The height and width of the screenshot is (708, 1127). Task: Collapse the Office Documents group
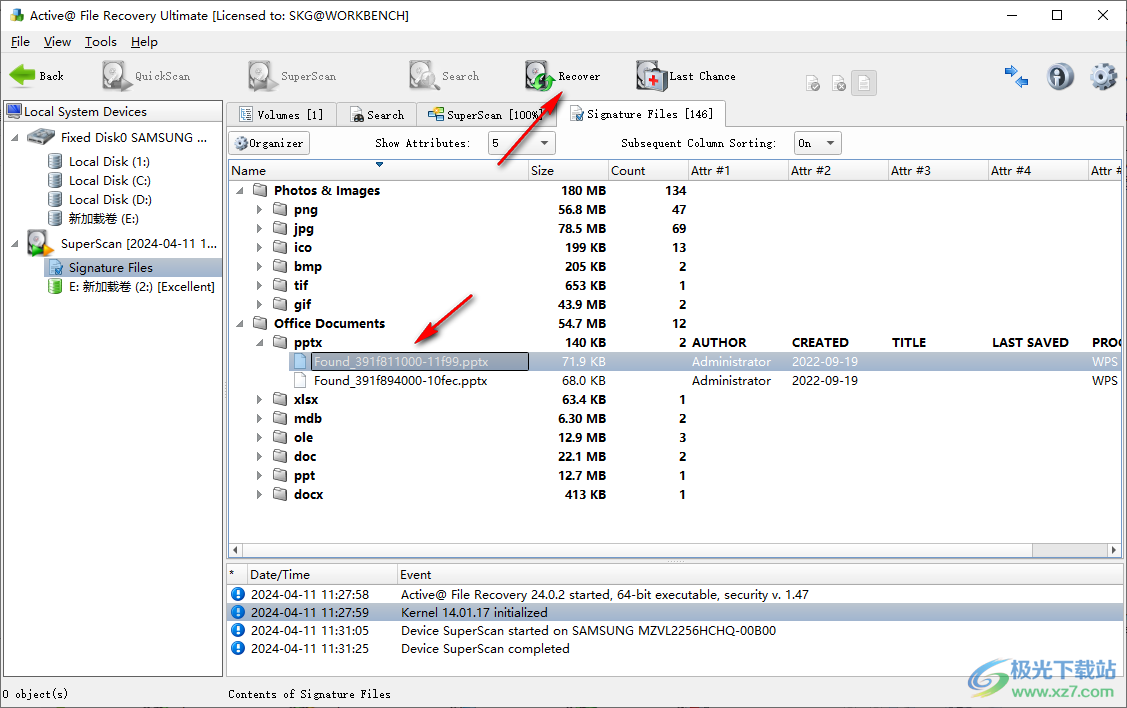coord(240,324)
